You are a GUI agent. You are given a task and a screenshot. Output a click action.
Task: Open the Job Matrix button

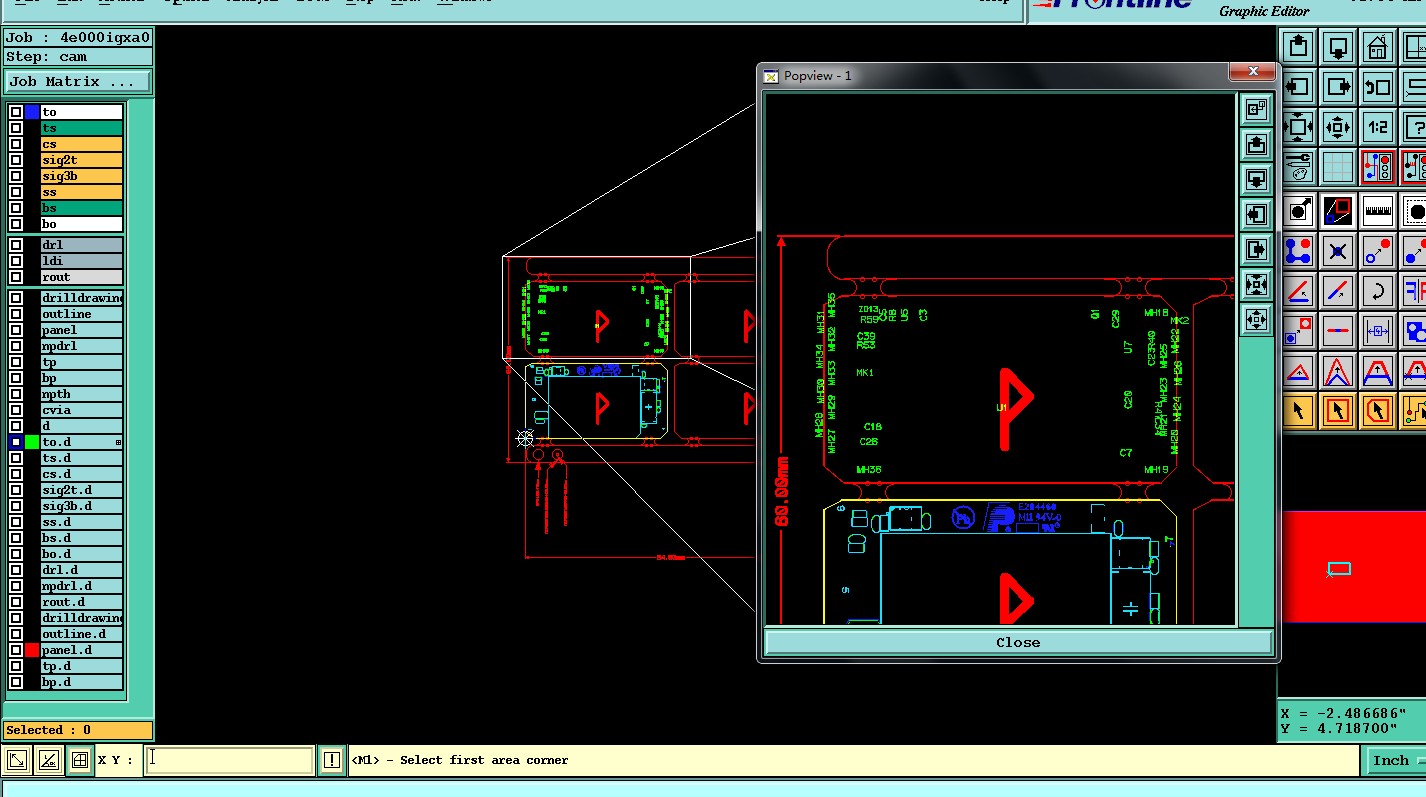(78, 82)
